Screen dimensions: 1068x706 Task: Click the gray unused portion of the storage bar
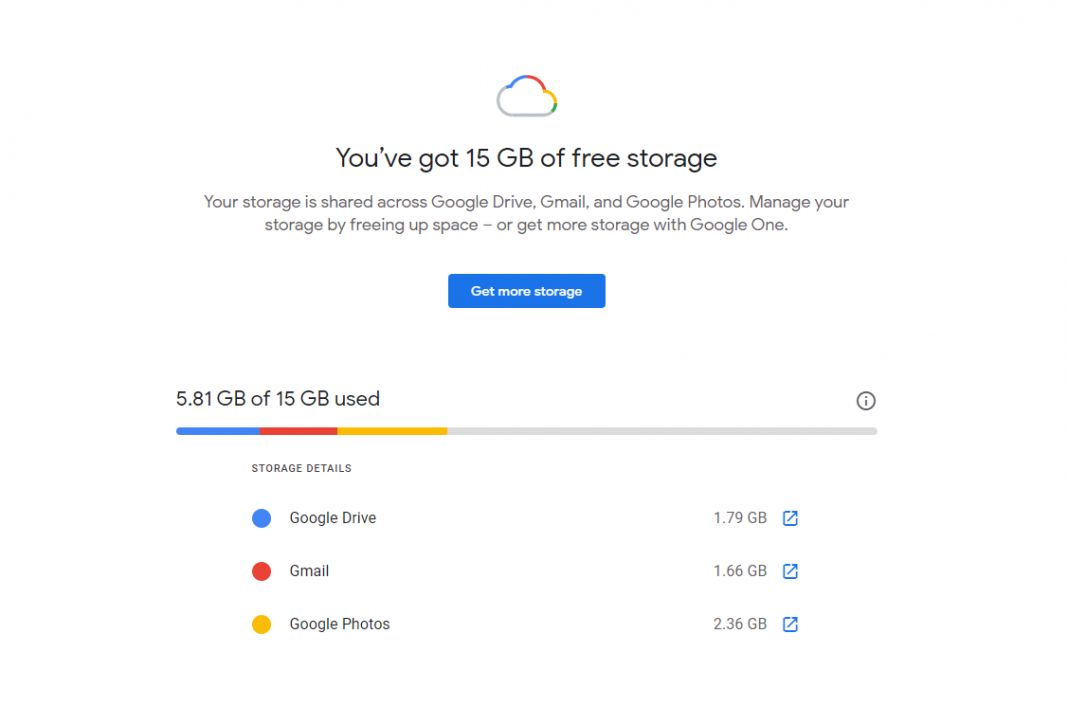point(660,431)
